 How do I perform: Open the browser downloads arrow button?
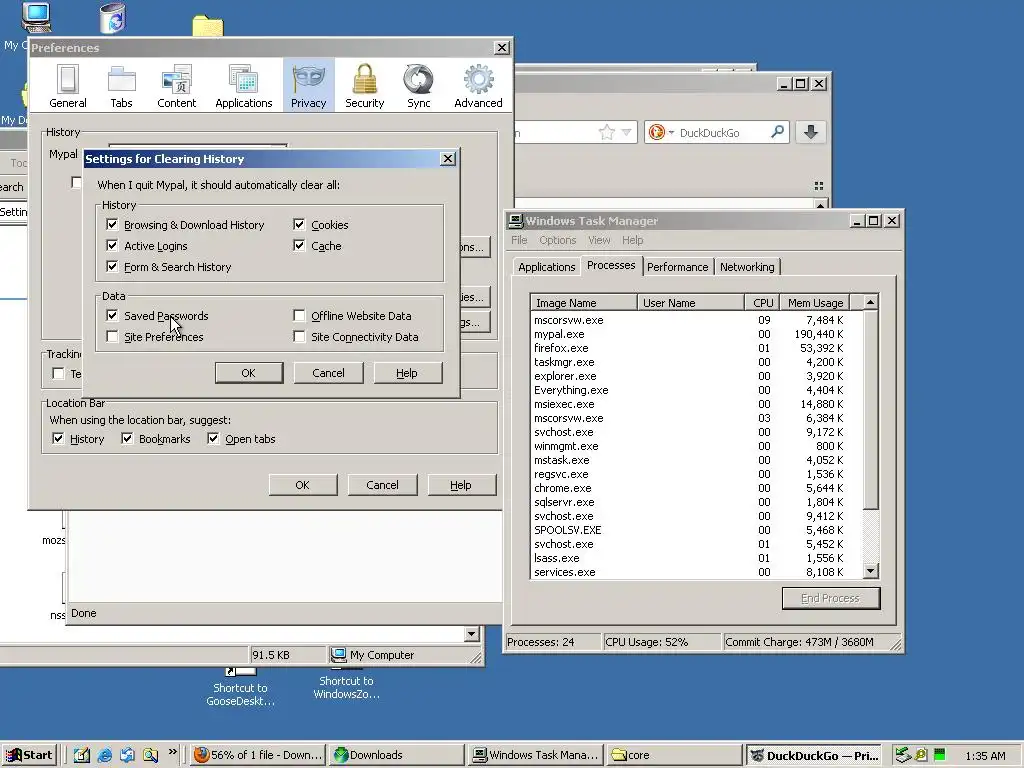(x=810, y=132)
